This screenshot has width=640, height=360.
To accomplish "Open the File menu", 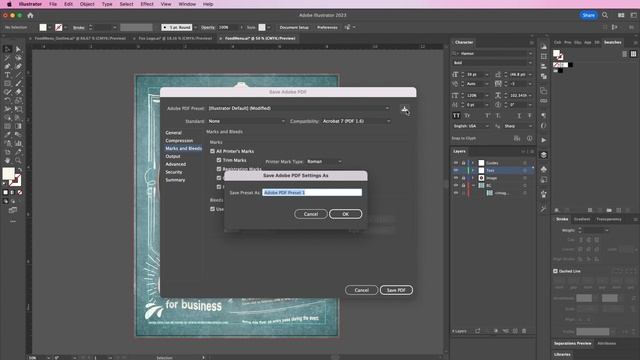I will click(x=53, y=4).
